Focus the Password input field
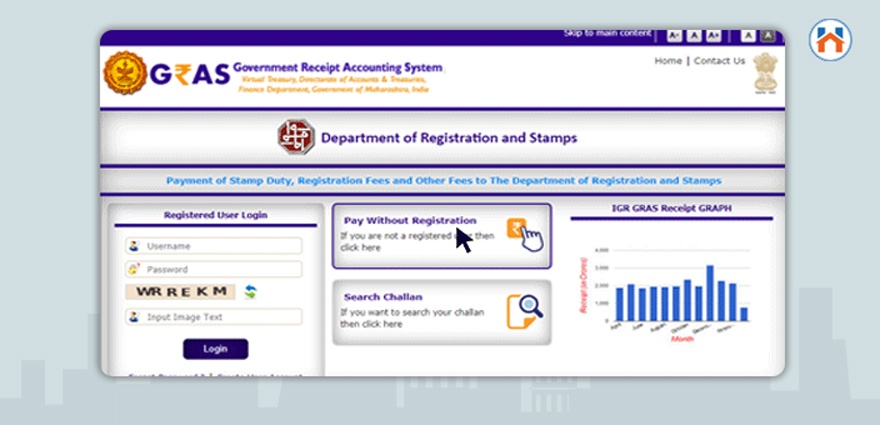The image size is (880, 425). [214, 269]
